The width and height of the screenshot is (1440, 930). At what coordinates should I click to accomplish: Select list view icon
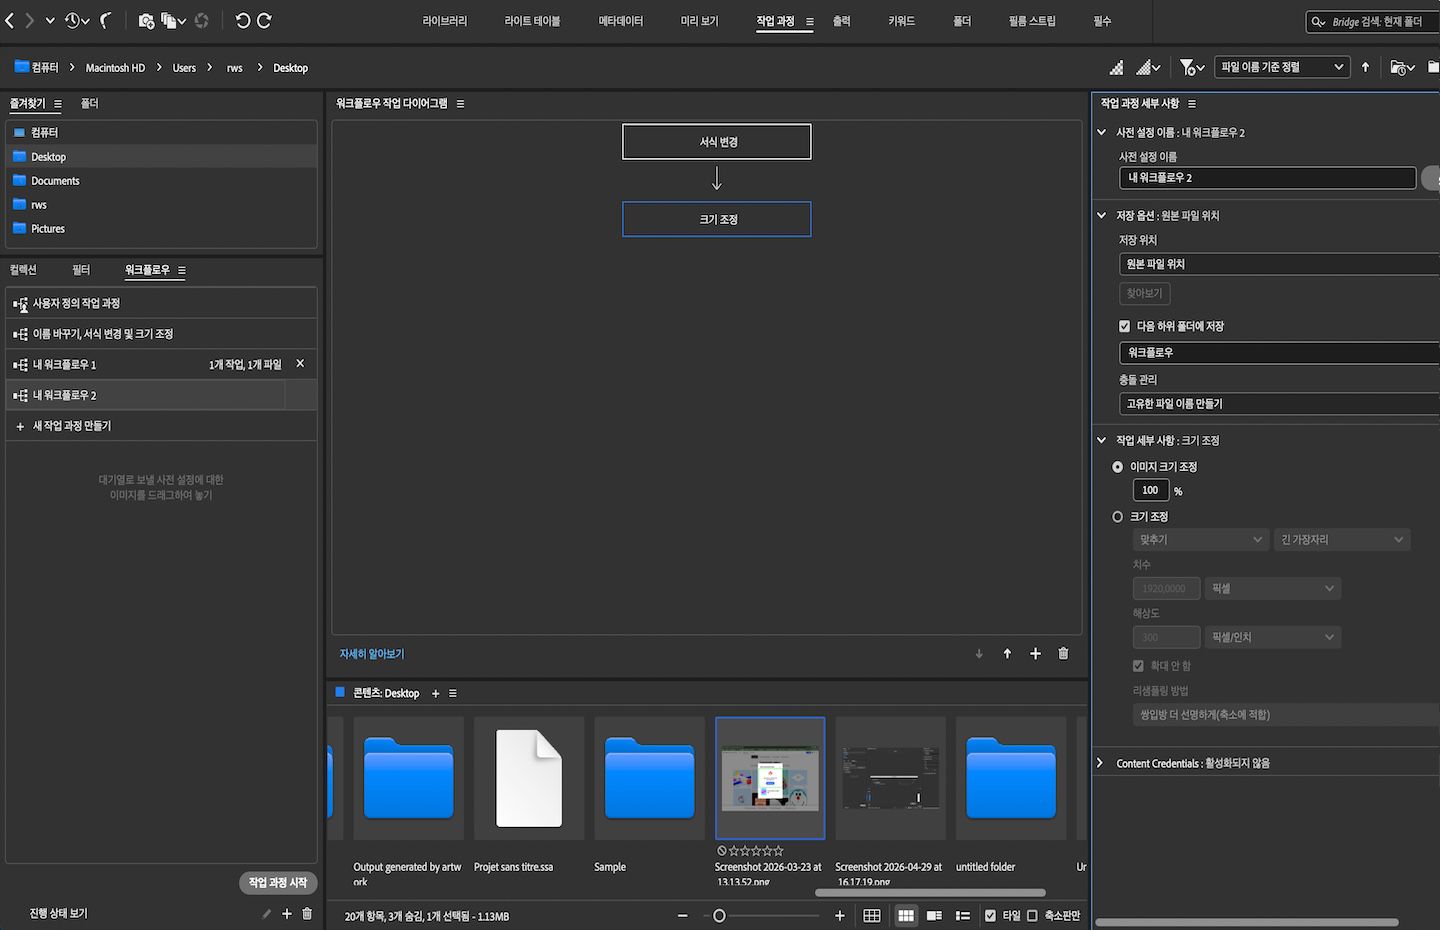963,915
